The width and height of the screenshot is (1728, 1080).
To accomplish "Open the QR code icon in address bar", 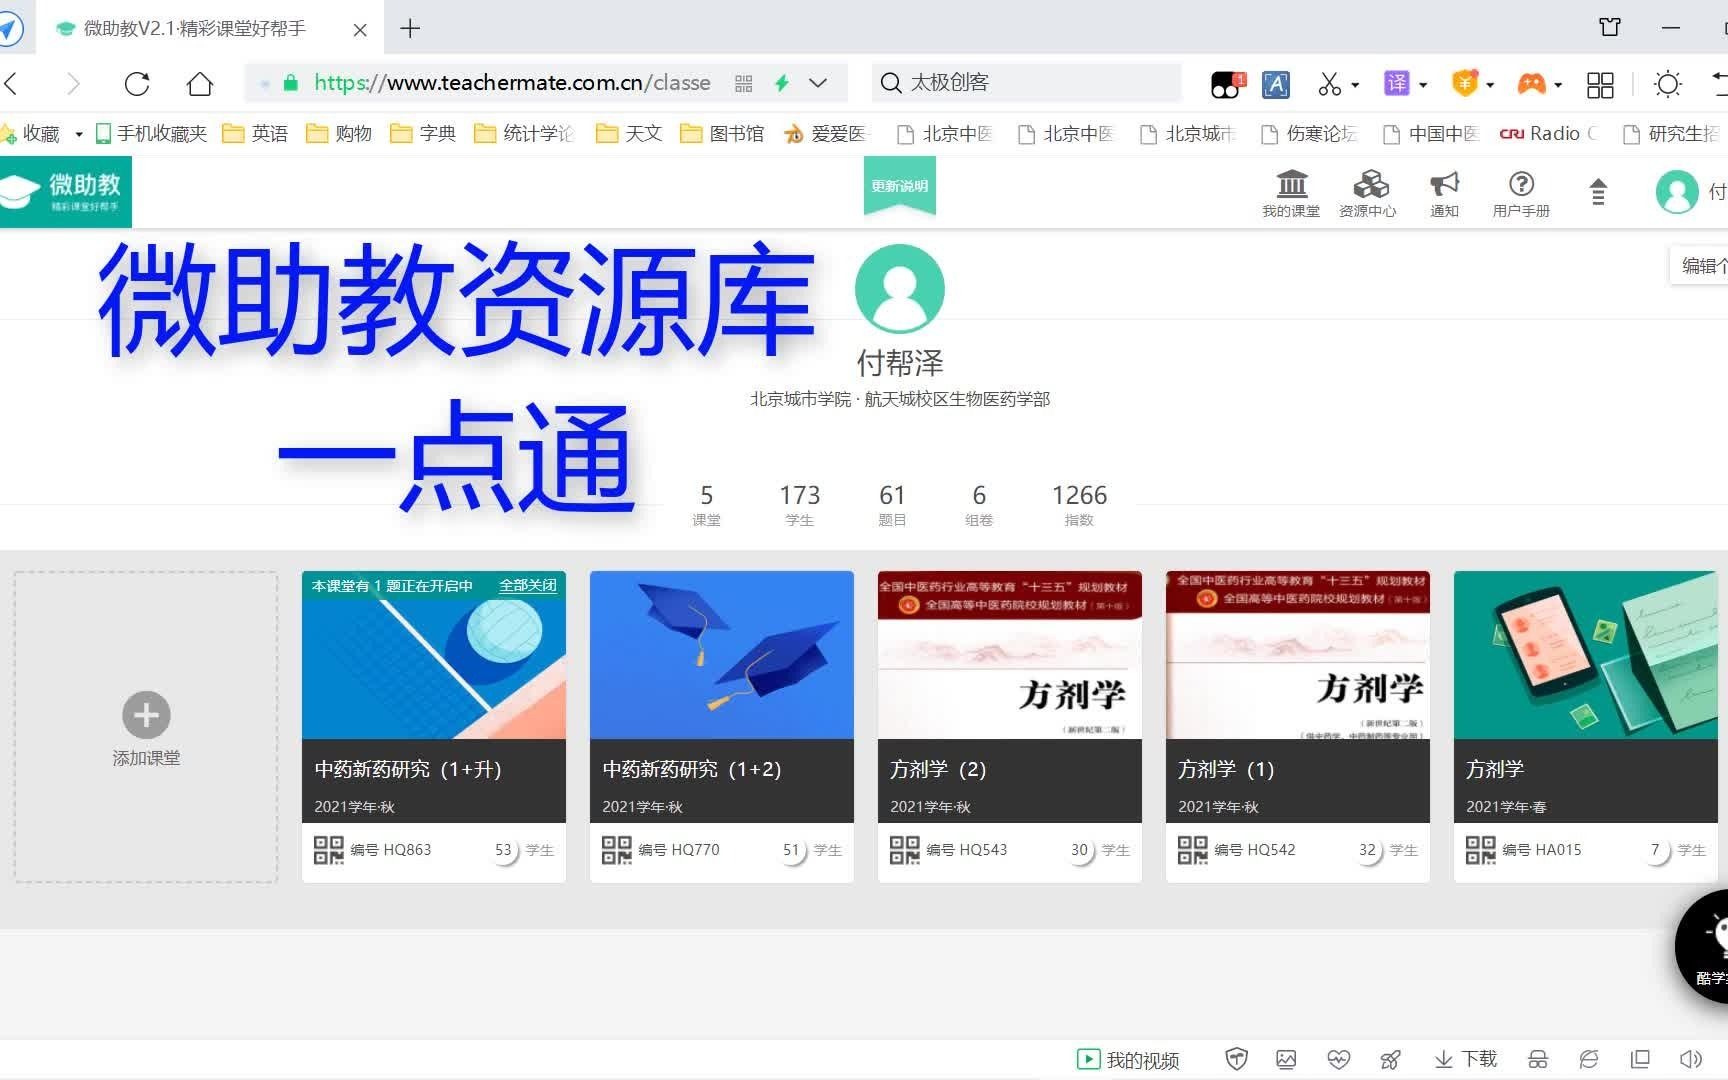I will (x=744, y=83).
